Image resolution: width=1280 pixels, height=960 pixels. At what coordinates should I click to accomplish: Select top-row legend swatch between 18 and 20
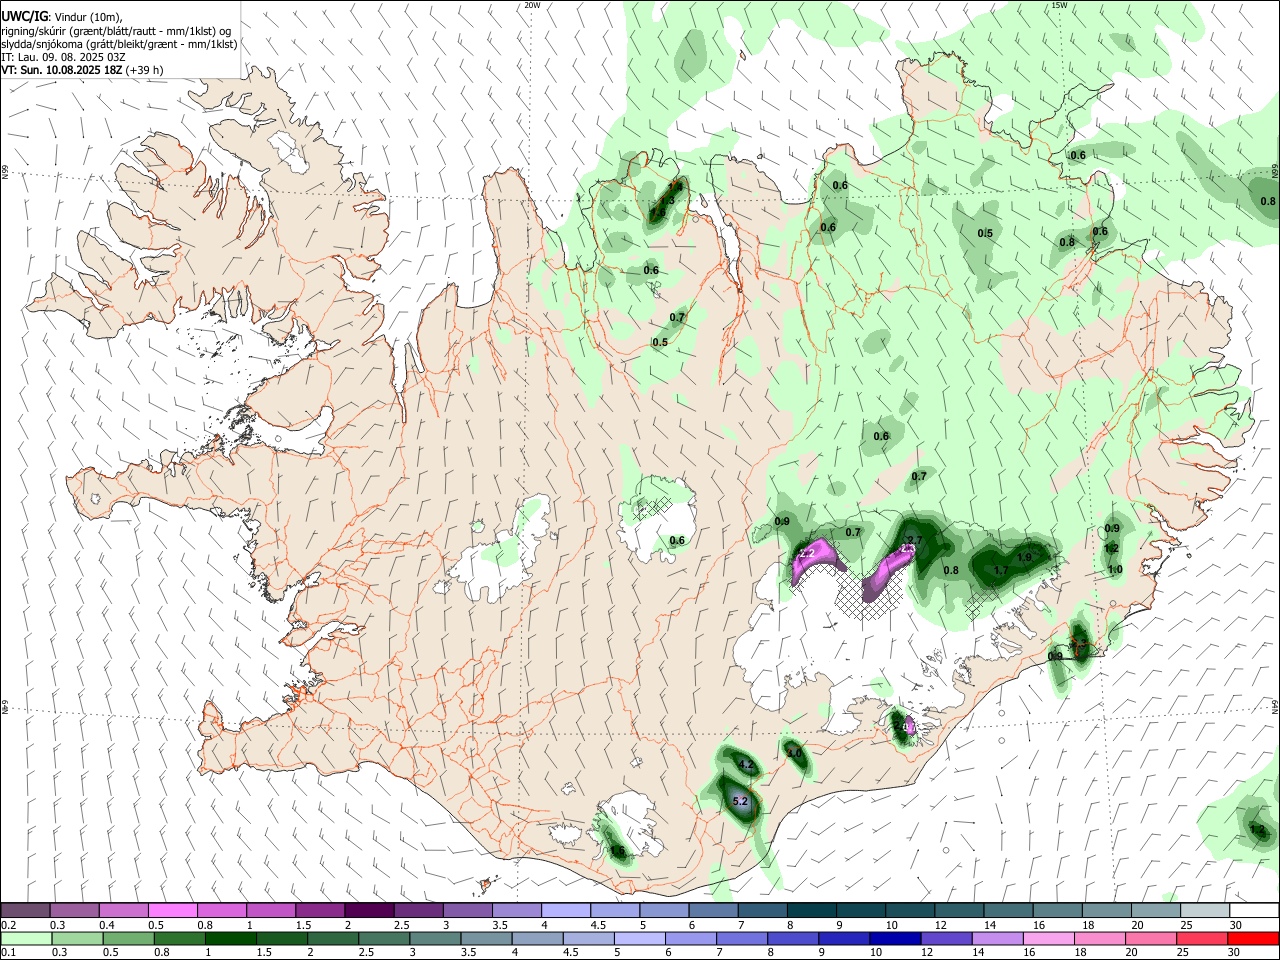pyautogui.click(x=1106, y=910)
